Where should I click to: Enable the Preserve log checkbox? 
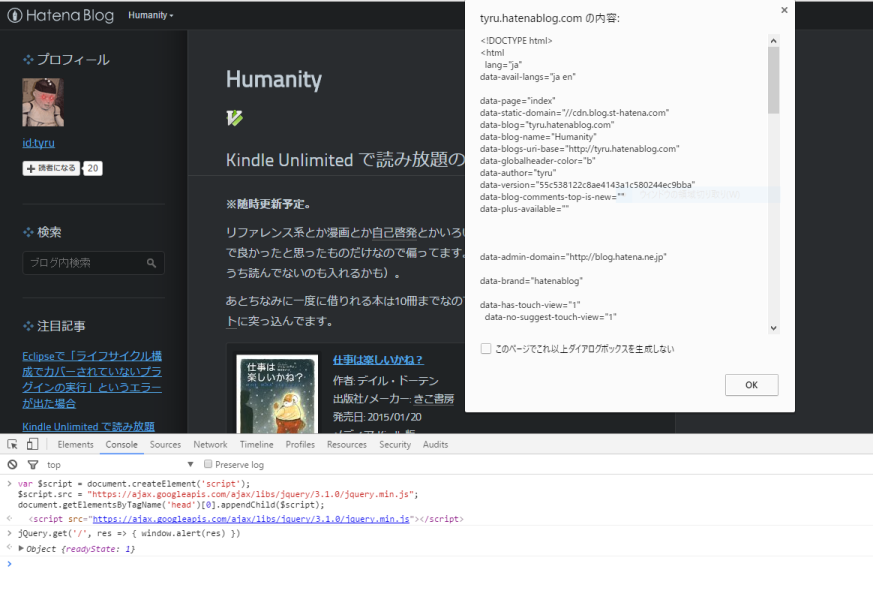click(208, 464)
